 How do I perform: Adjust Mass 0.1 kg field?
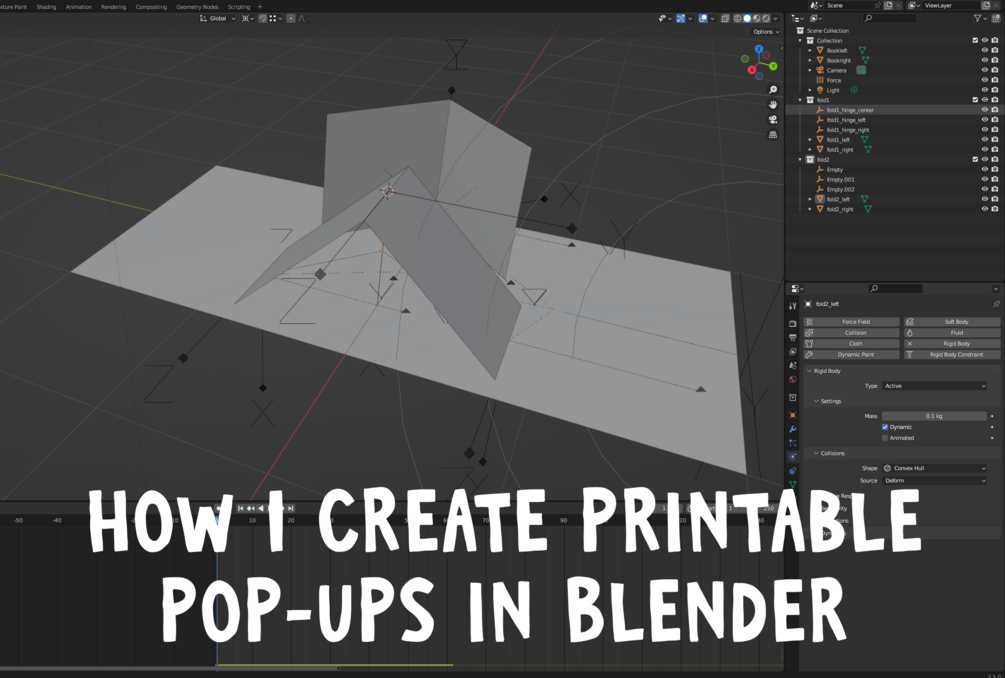click(x=934, y=416)
